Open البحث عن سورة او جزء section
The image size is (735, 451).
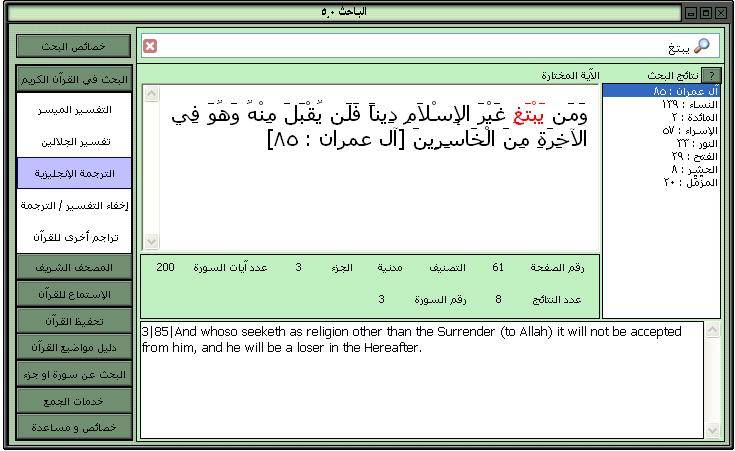[x=74, y=374]
